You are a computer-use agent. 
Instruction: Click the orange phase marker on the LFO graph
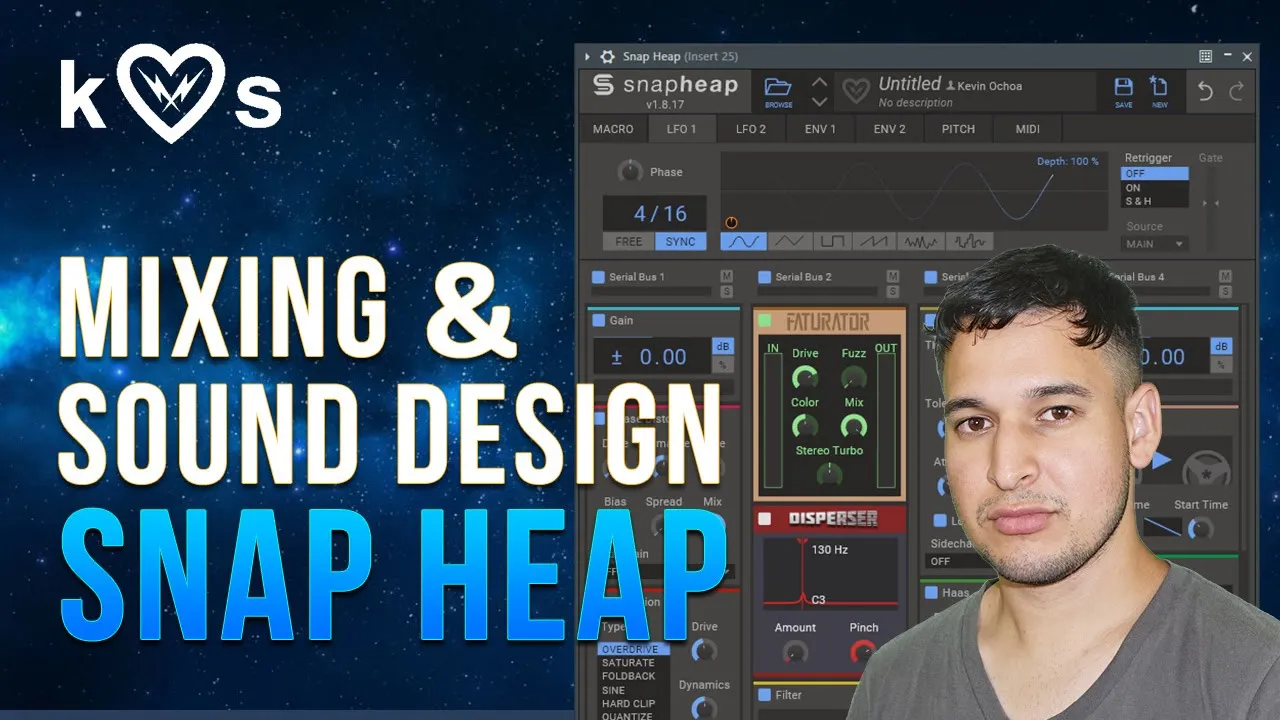tap(731, 222)
